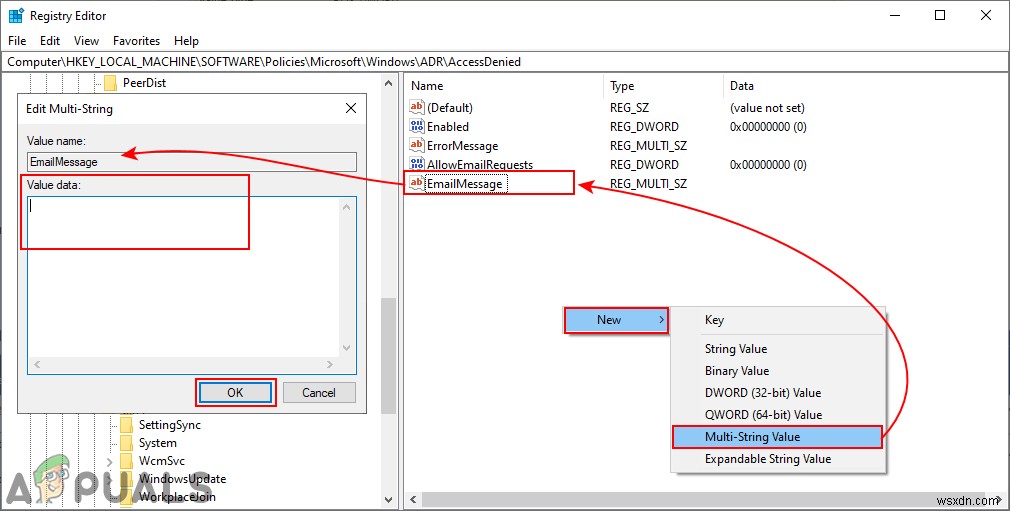This screenshot has width=1010, height=511.
Task: Choose DWORD (32-bit) Value menu entry
Action: pos(763,392)
